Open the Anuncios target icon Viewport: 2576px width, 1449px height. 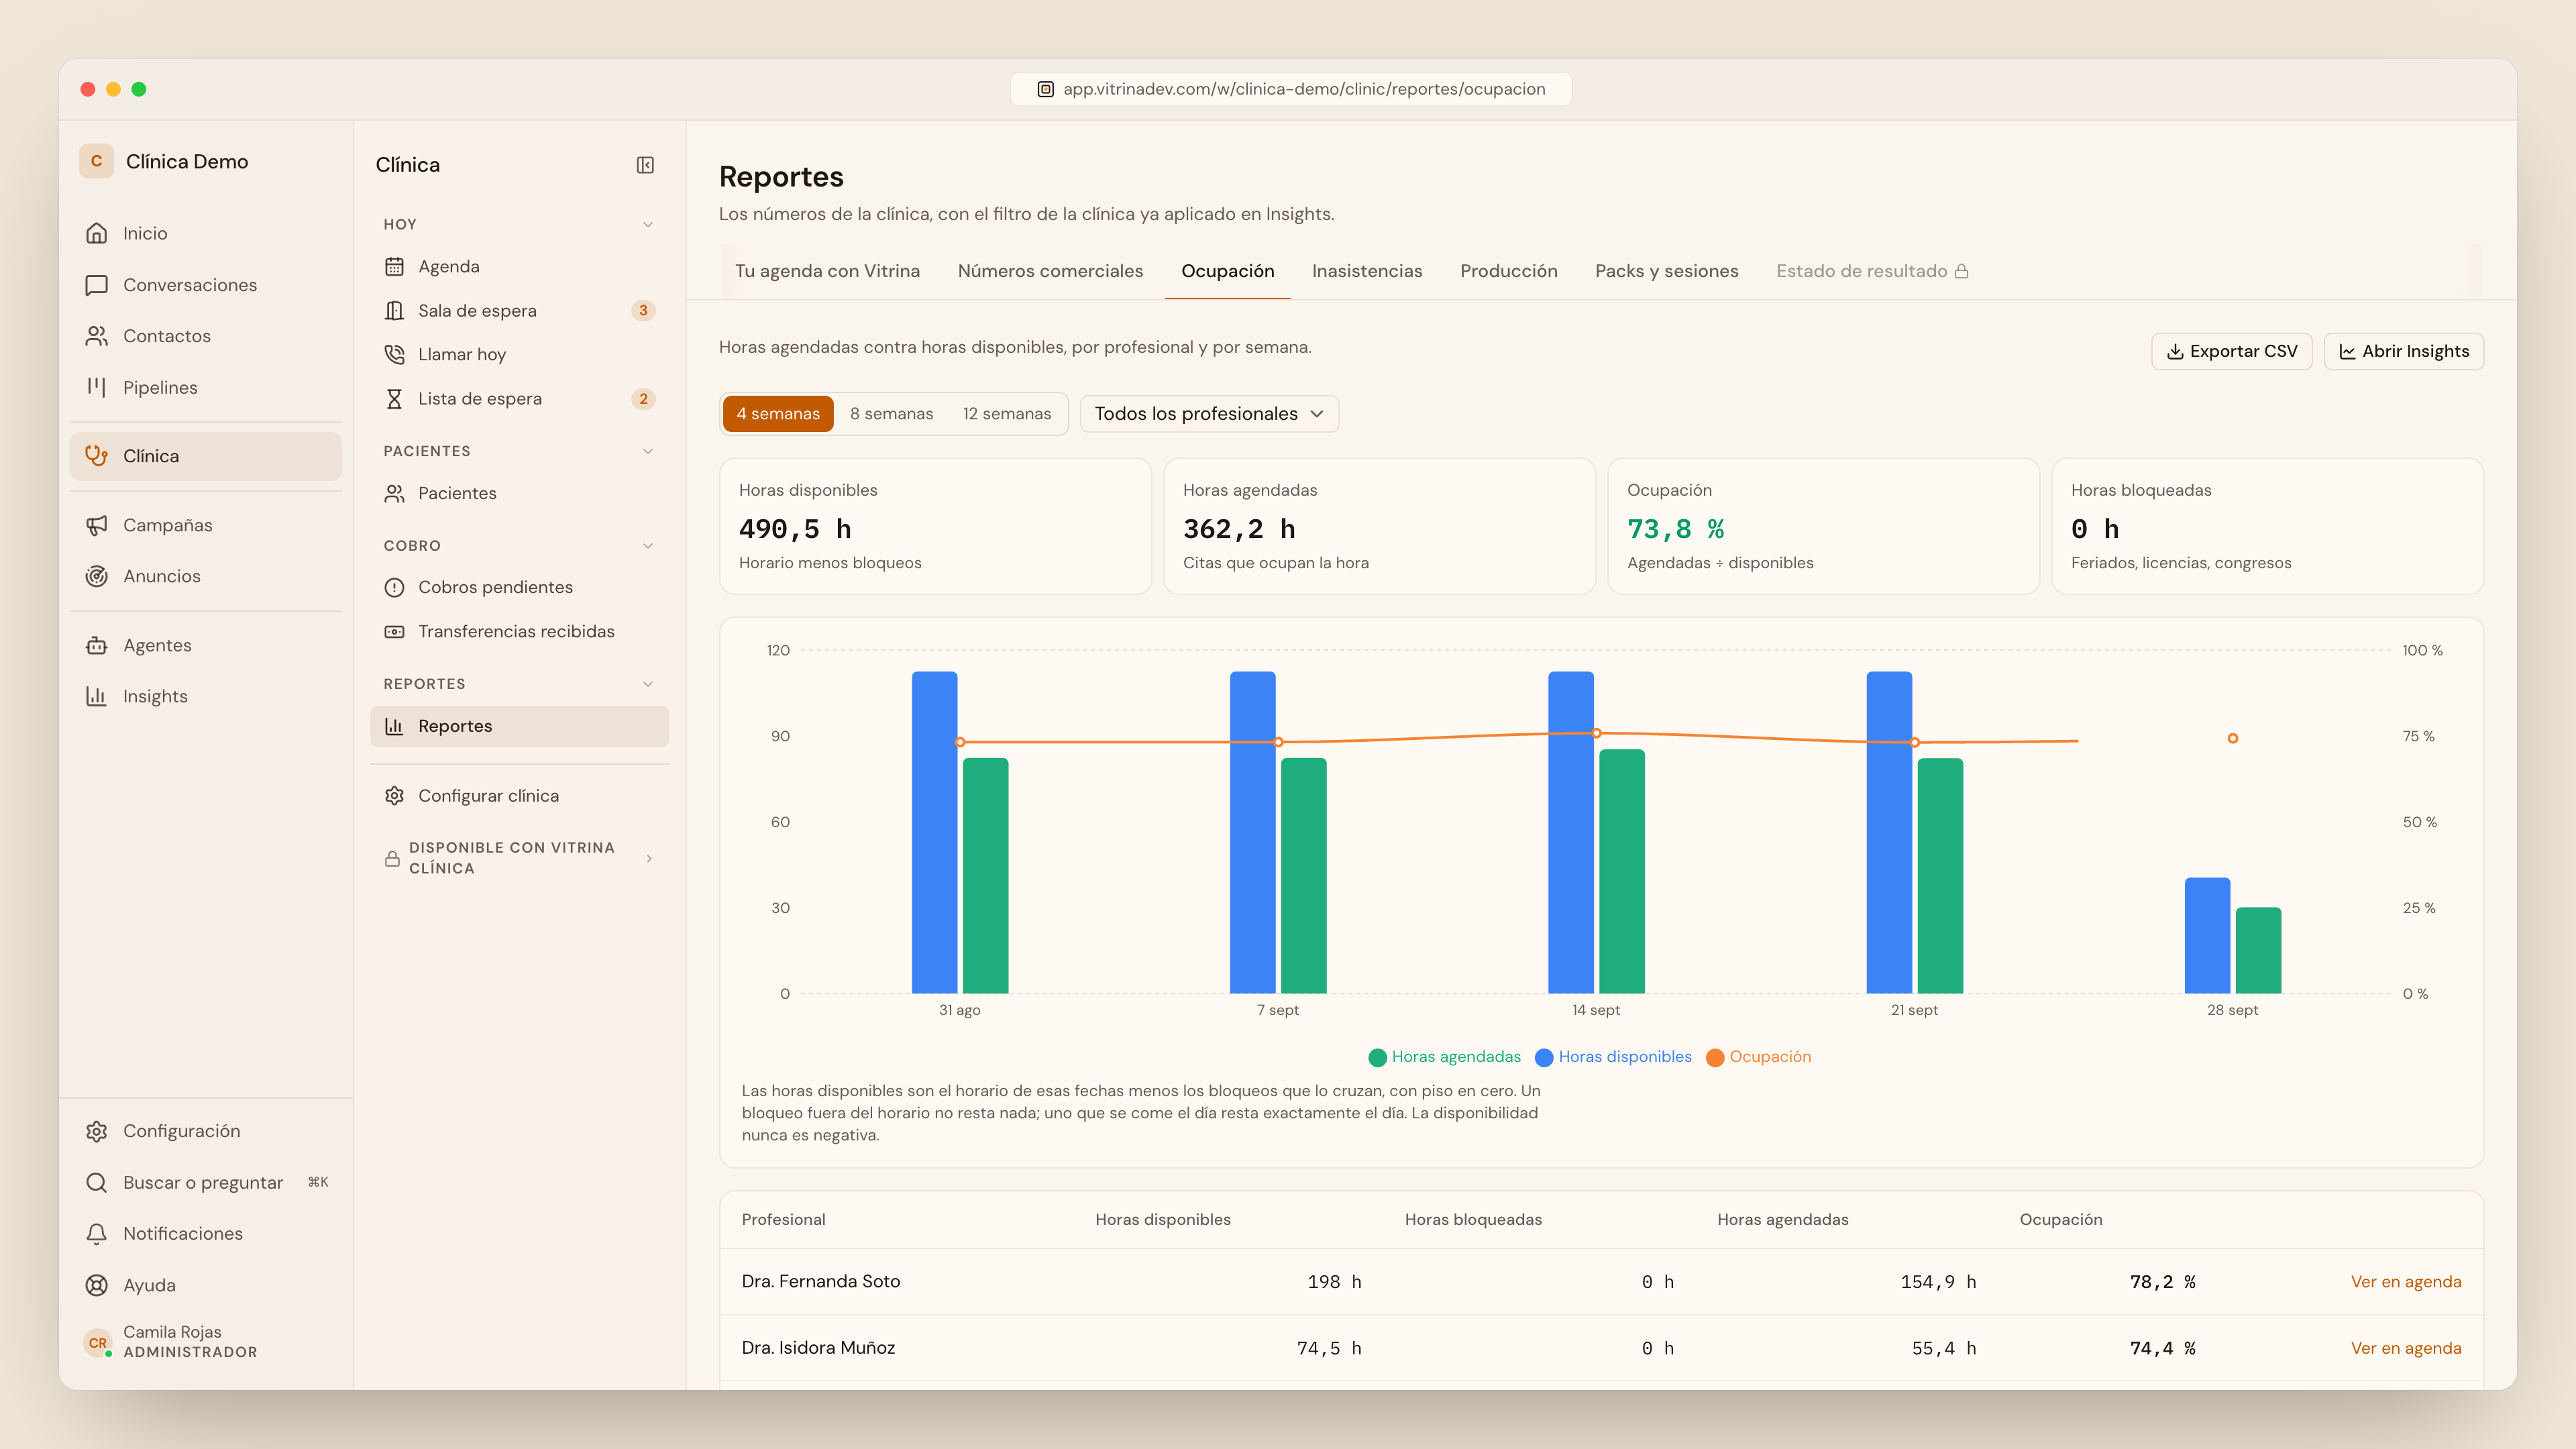pos(96,576)
